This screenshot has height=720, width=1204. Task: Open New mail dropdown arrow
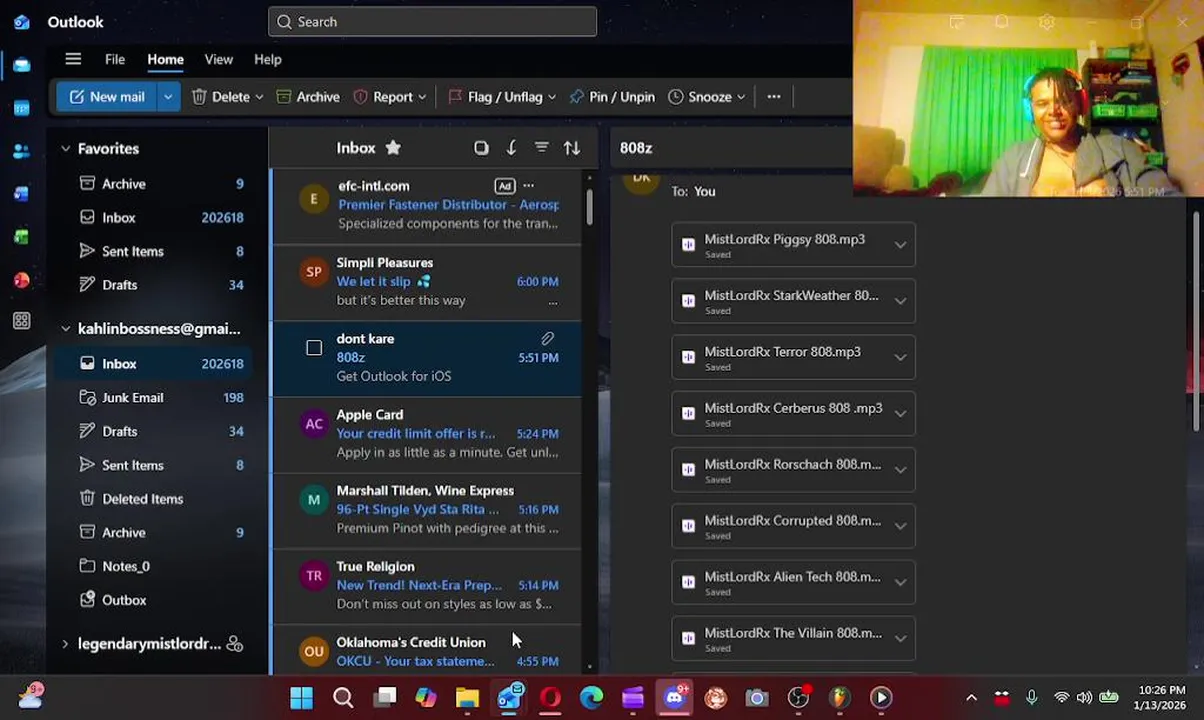click(168, 97)
